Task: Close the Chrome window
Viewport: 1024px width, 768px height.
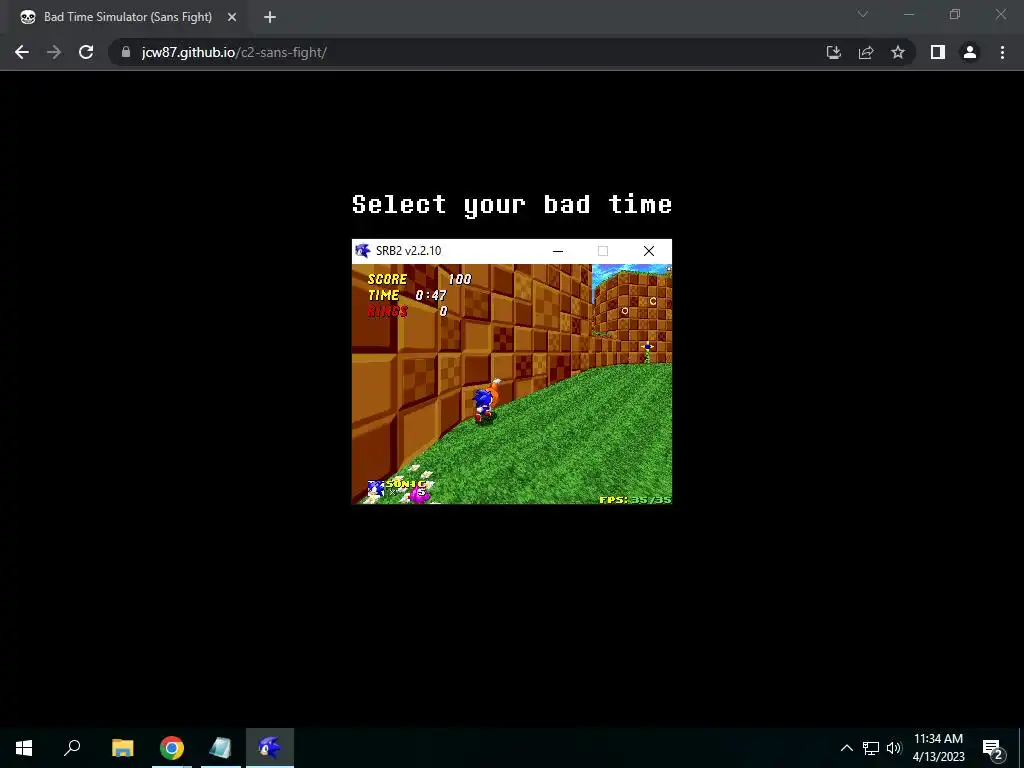Action: 1000,14
